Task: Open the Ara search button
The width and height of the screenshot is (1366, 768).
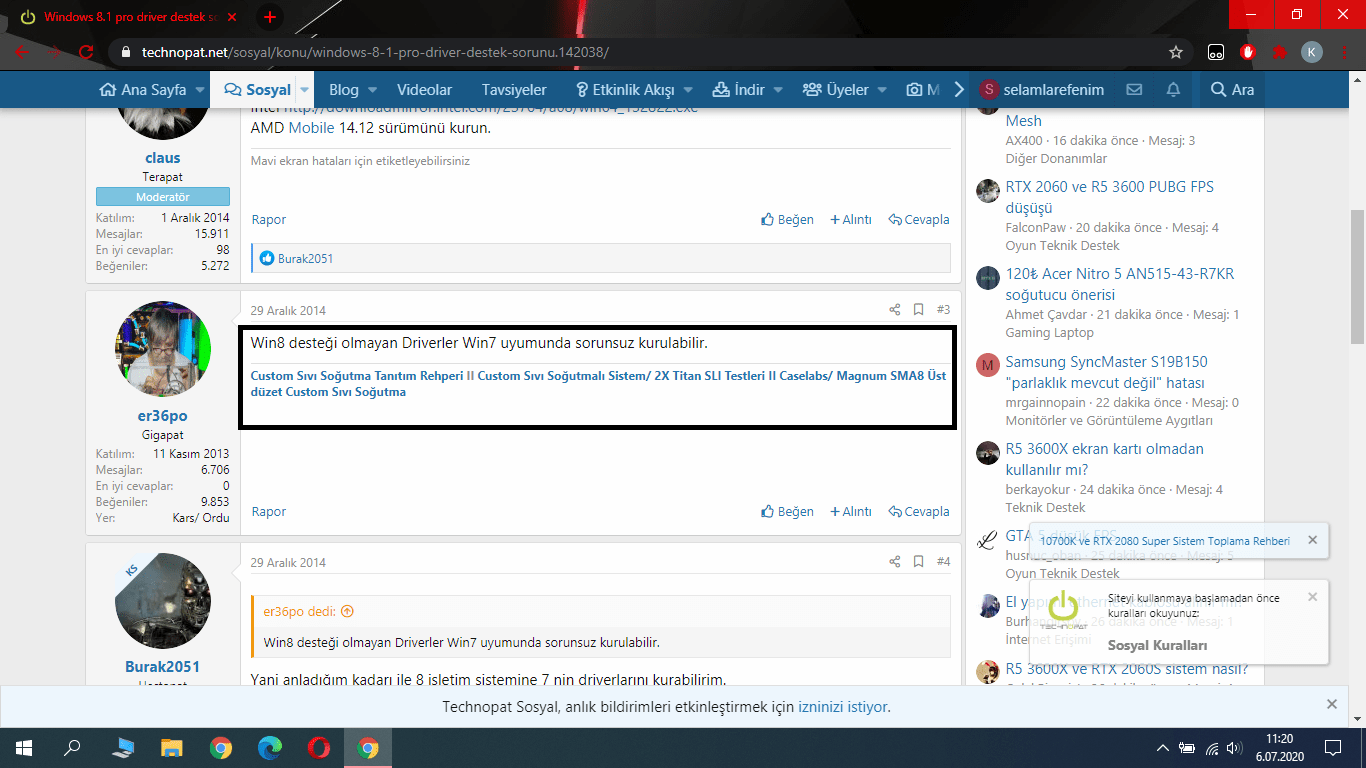Action: [x=1232, y=90]
